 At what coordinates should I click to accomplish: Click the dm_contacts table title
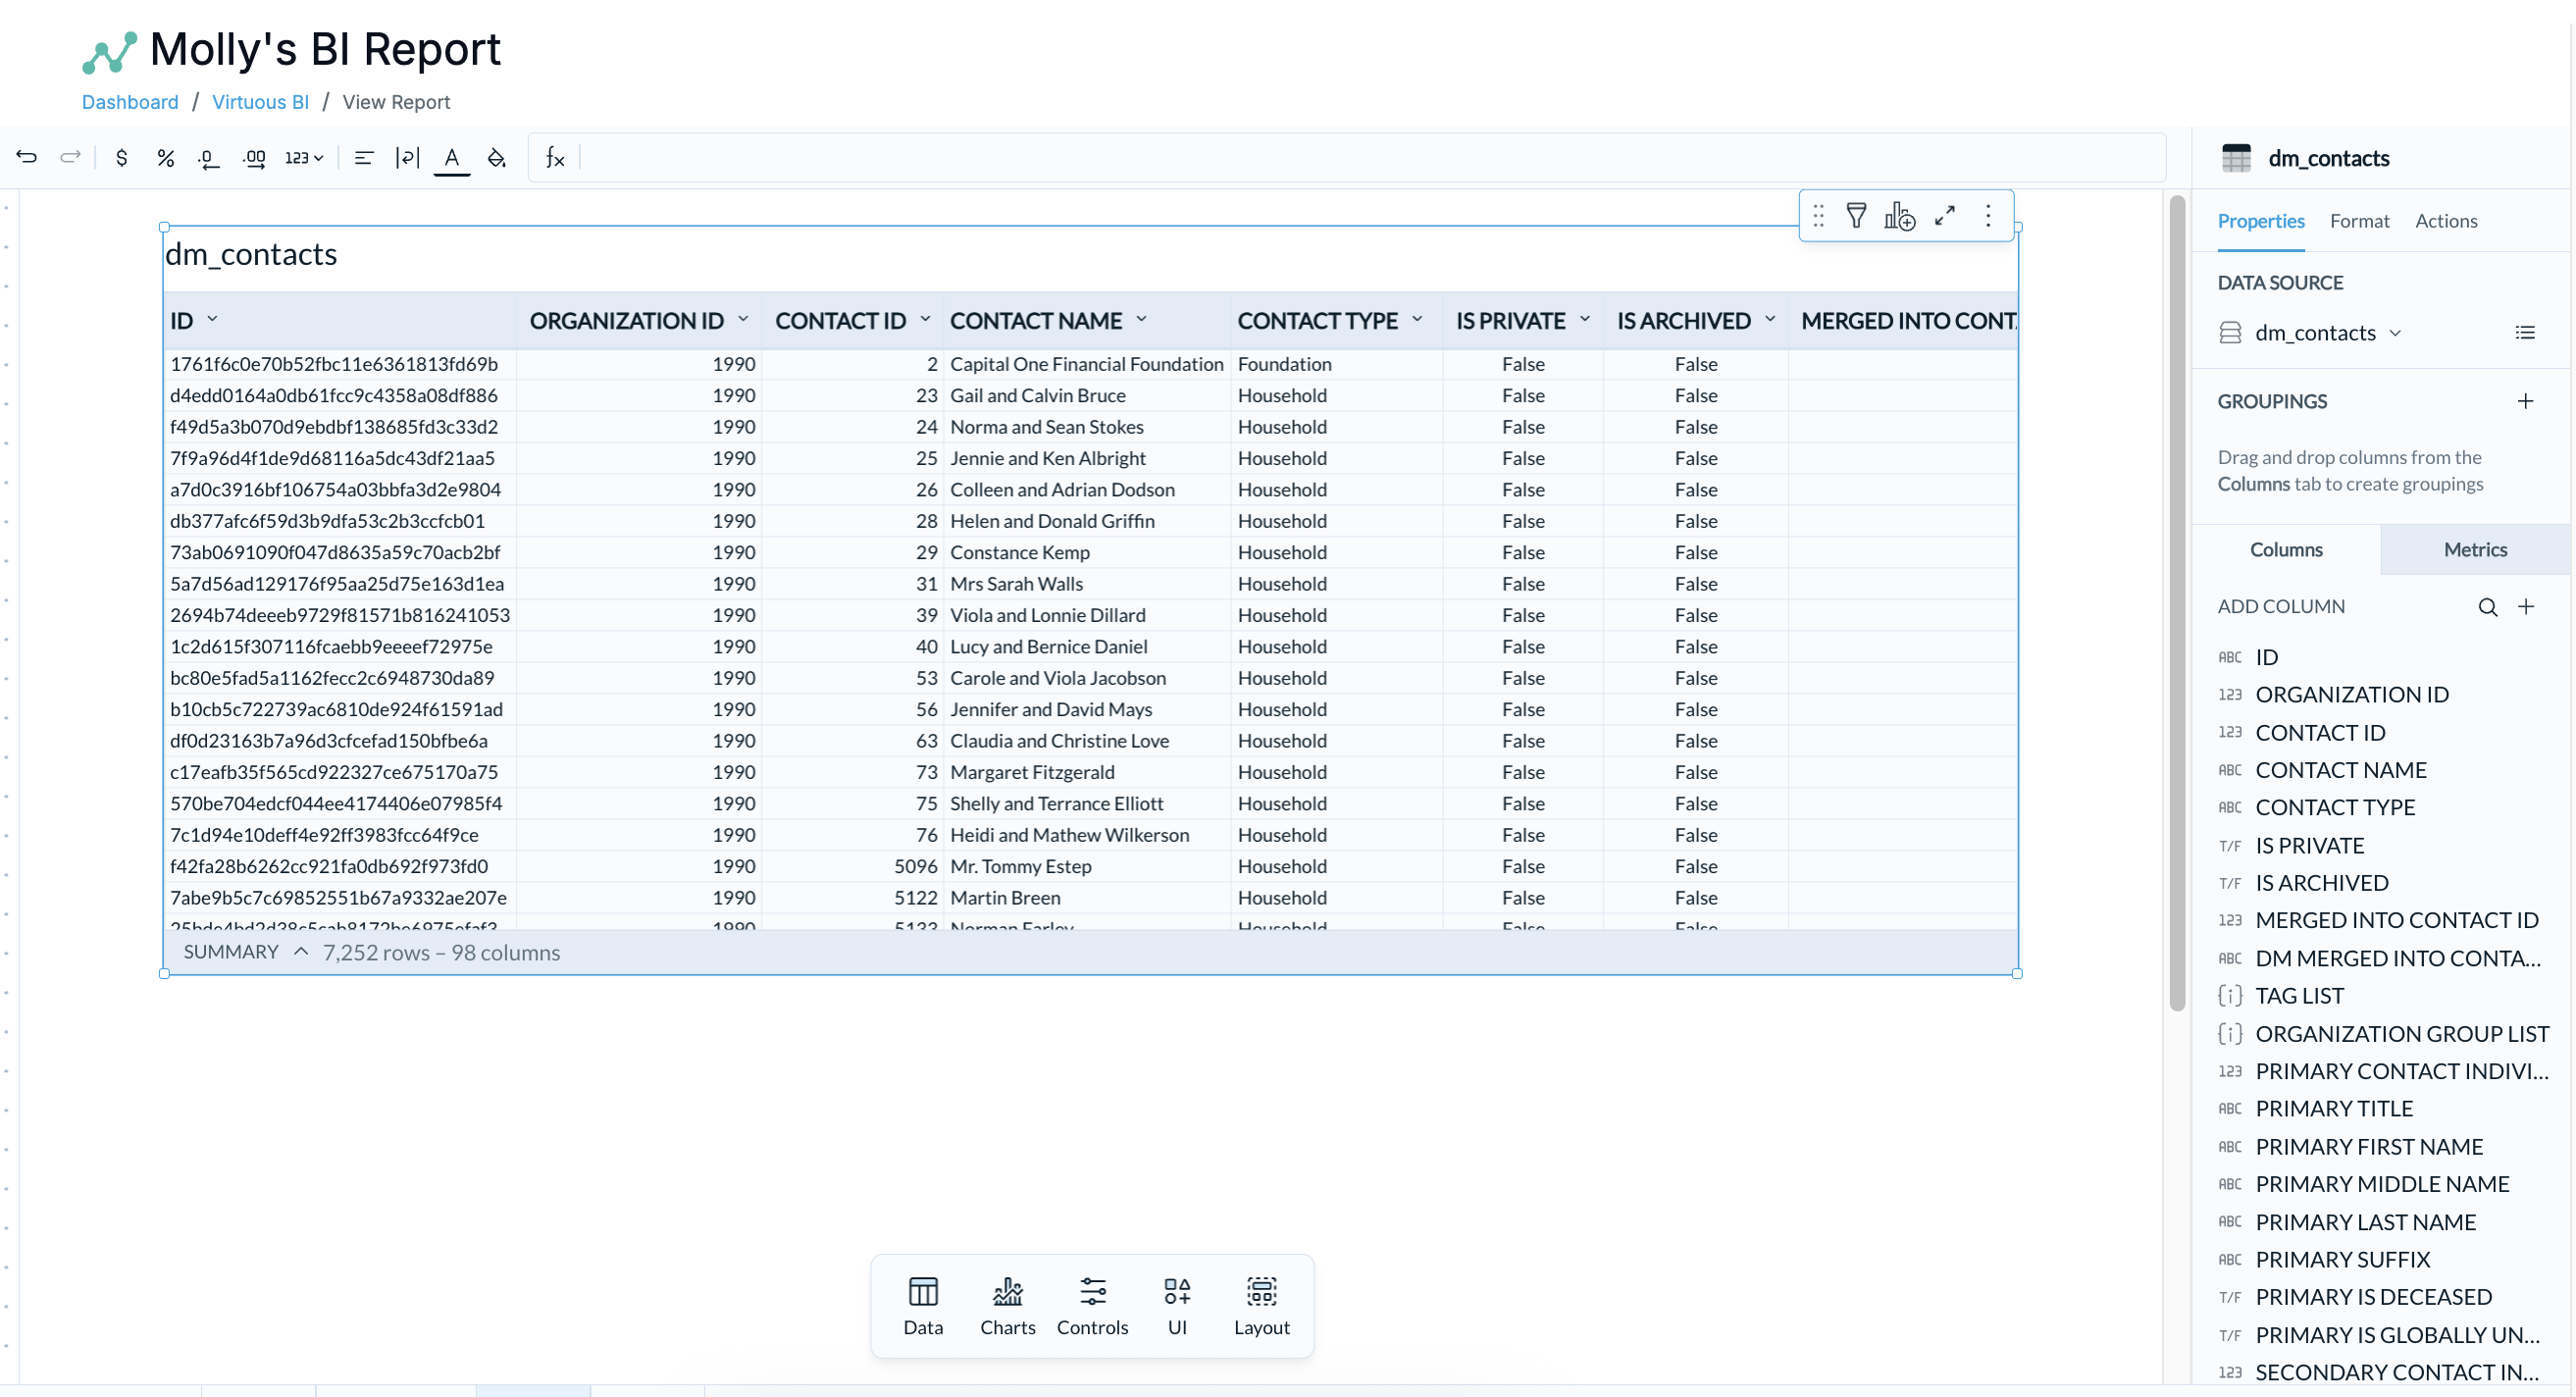251,254
